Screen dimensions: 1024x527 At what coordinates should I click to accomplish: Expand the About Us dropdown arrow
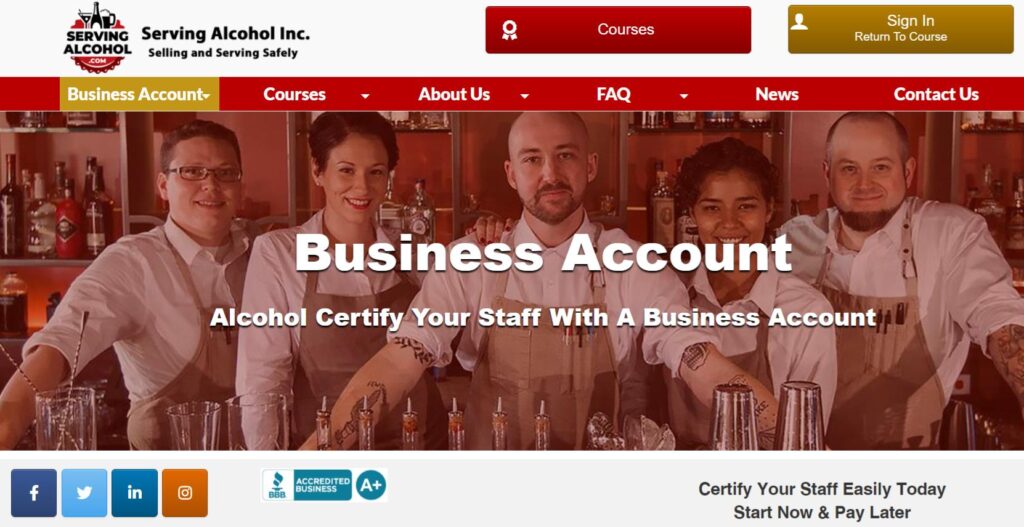coord(524,96)
